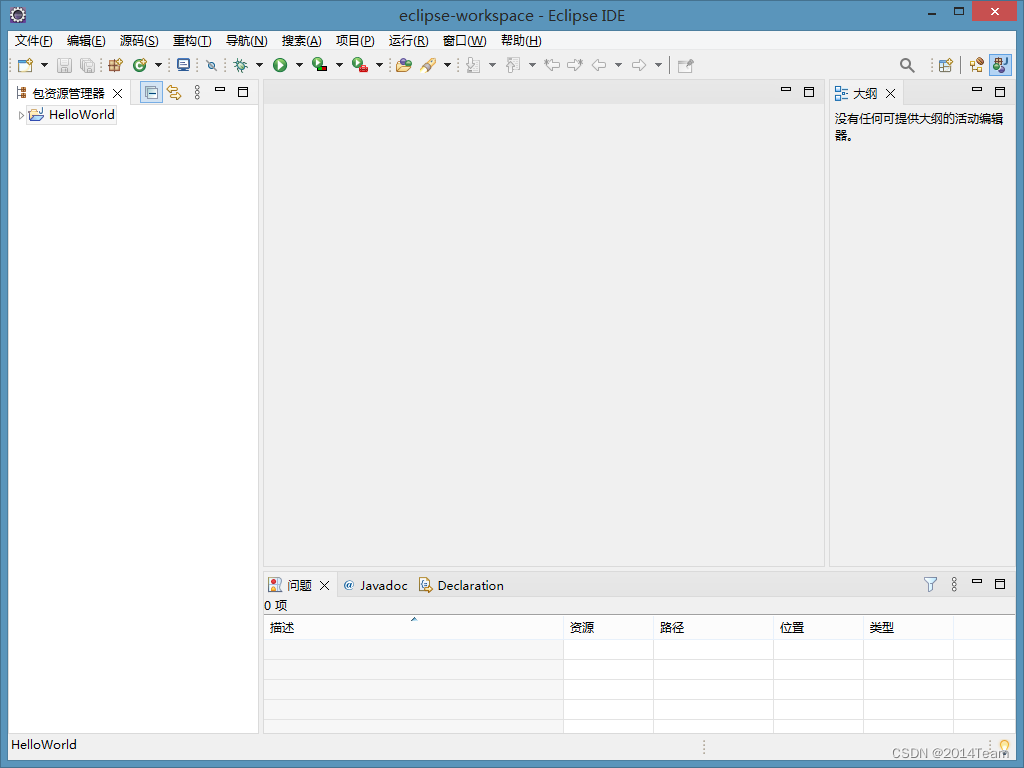Click the Debug bug icon
Viewport: 1024px width, 768px height.
coord(240,65)
